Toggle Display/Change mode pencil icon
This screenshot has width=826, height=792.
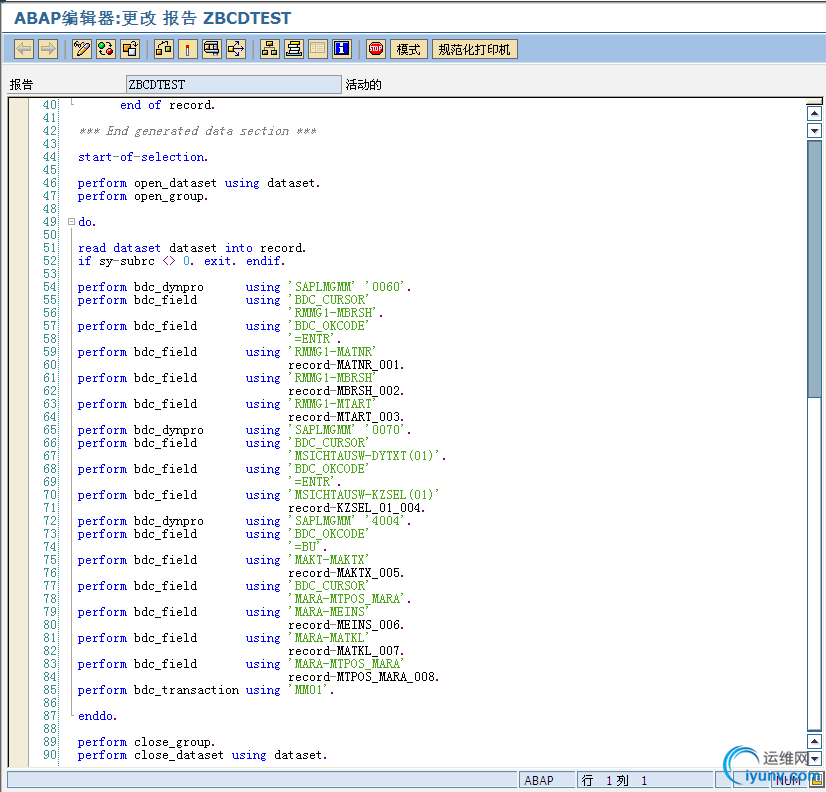82,49
